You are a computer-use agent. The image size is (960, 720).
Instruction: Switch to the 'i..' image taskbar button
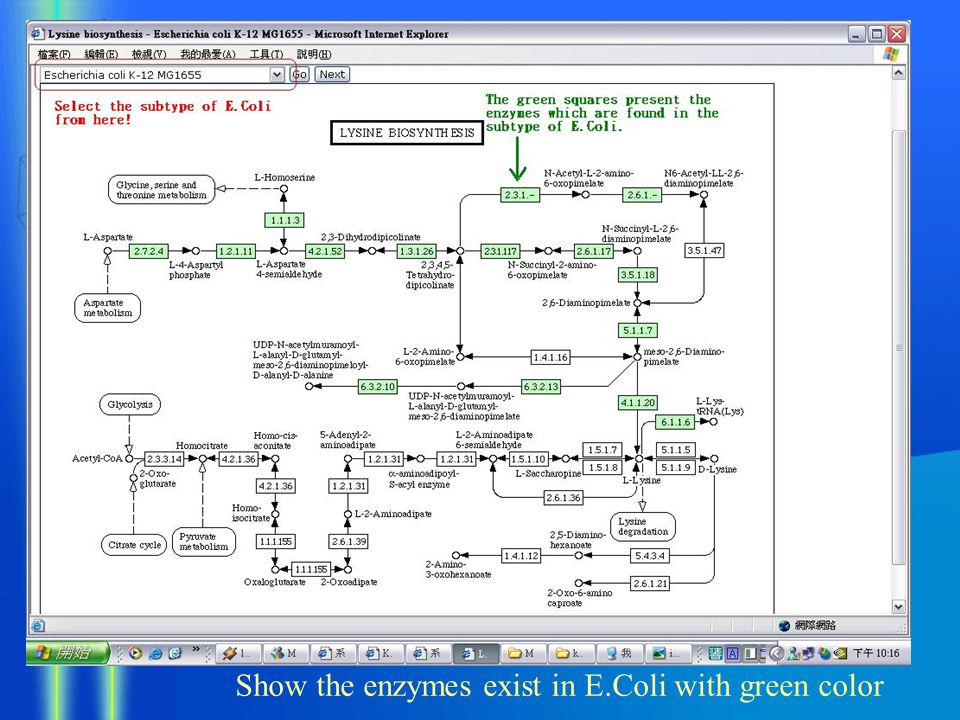click(x=667, y=653)
